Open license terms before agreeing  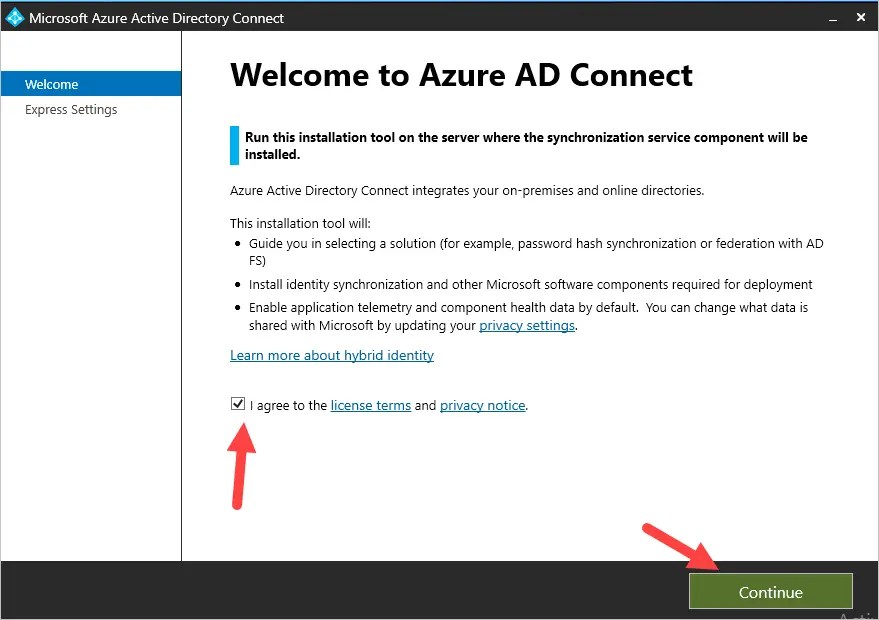[371, 405]
